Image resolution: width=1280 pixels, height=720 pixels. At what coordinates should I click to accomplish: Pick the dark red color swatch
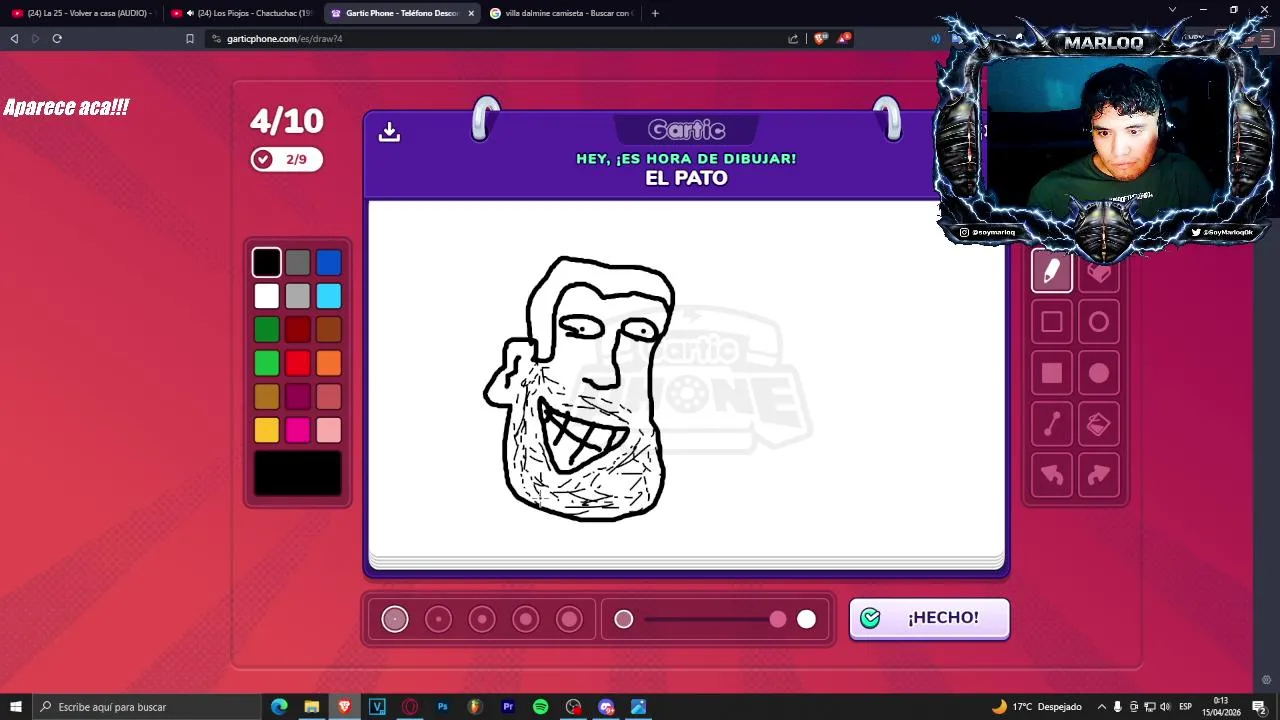[298, 330]
